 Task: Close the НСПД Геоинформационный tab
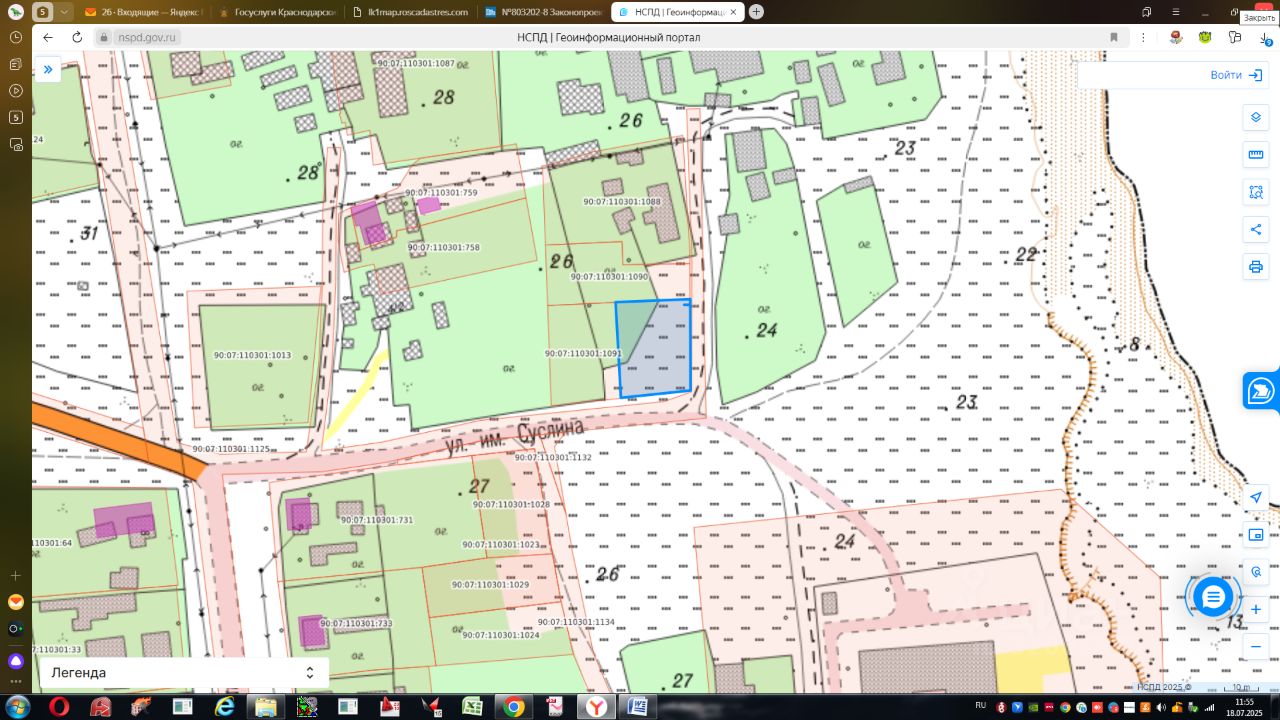click(735, 12)
